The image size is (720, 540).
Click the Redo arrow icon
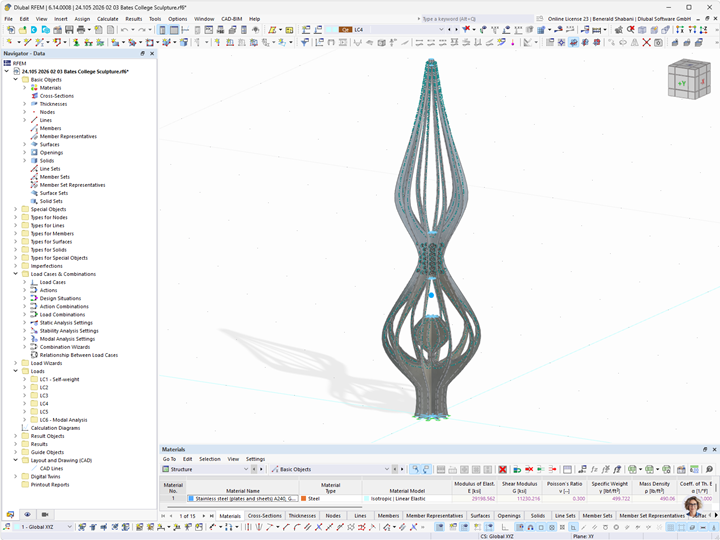[x=142, y=30]
